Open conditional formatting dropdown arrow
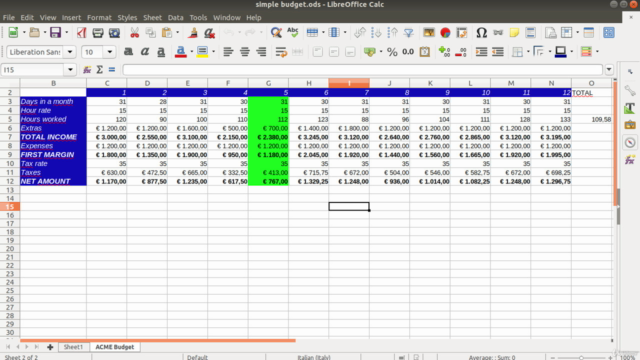This screenshot has height=360, width=640. pyautogui.click(x=597, y=52)
